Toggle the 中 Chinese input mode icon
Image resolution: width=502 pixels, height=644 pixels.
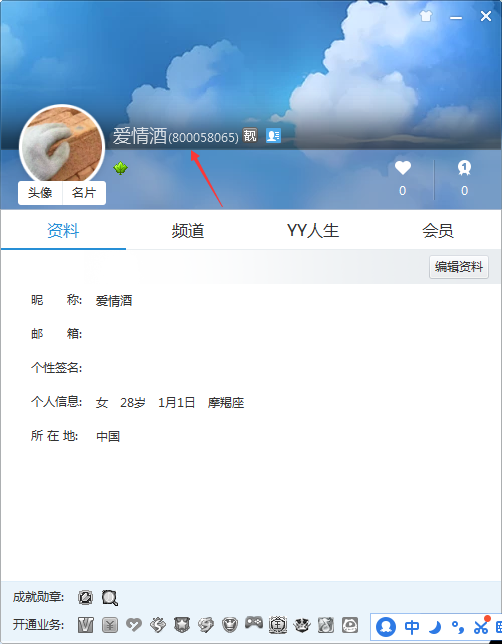point(412,627)
